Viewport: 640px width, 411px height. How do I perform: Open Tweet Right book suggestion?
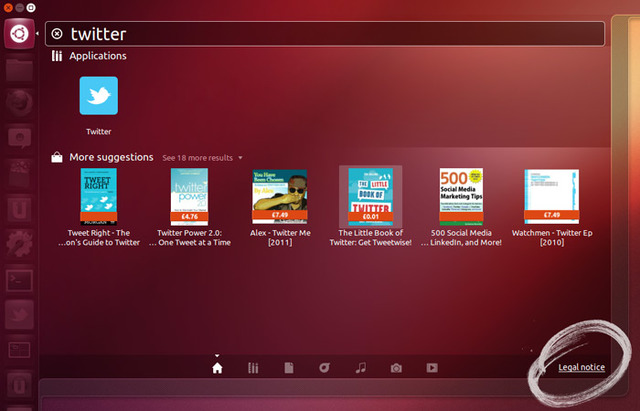click(99, 207)
